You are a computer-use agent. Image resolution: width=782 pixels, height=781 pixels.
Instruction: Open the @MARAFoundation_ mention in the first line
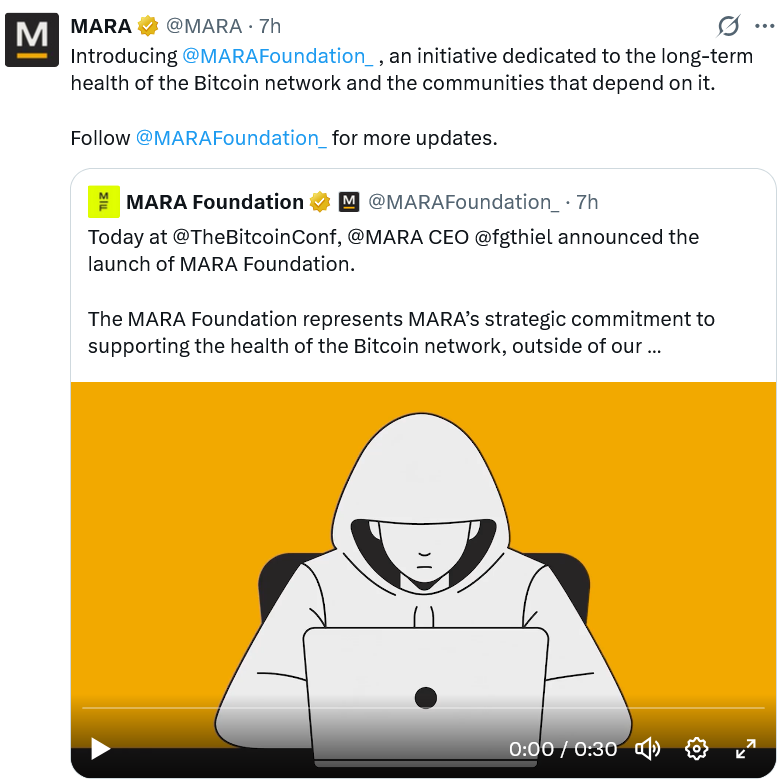click(x=277, y=56)
